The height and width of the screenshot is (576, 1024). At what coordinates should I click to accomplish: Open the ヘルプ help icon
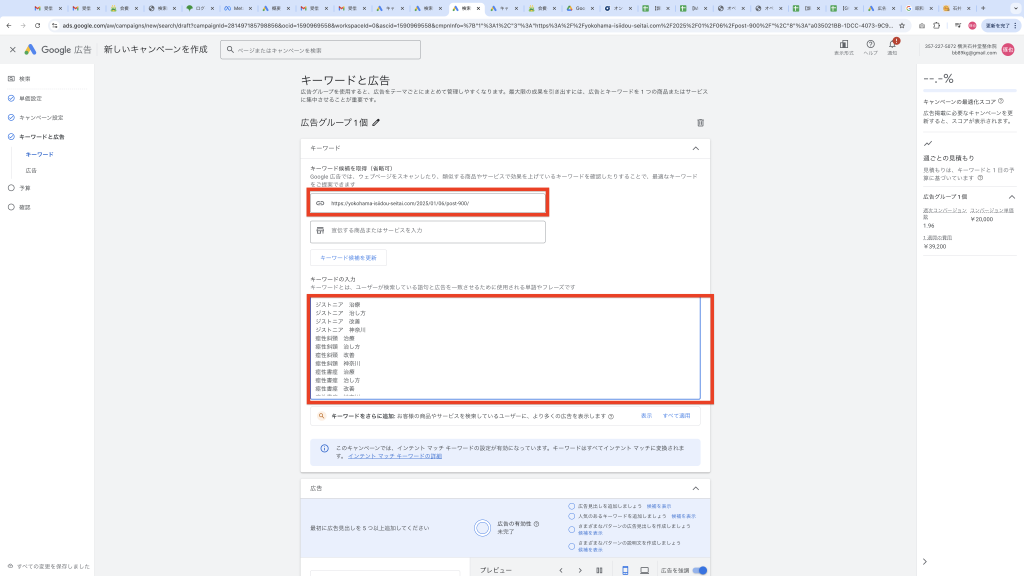870,45
